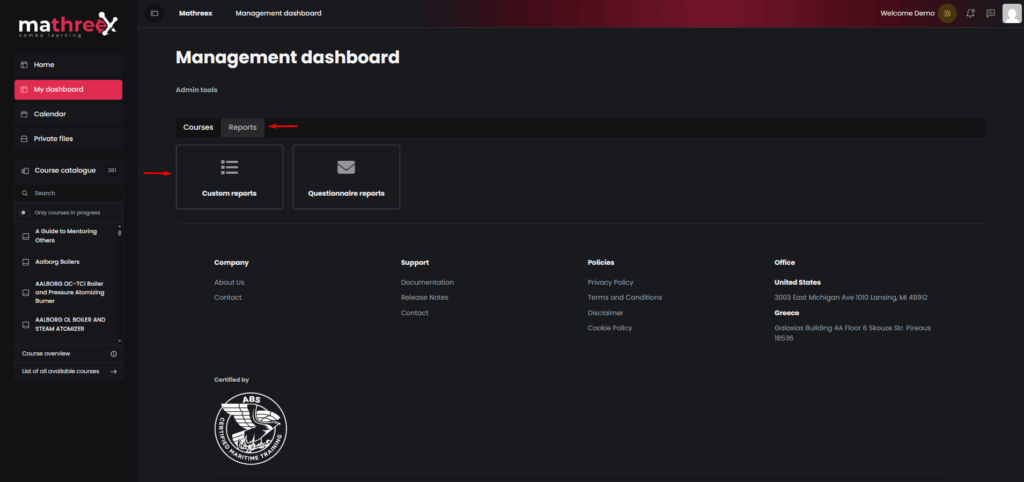
Task: Click the Calendar icon in the sidebar
Action: pos(24,114)
